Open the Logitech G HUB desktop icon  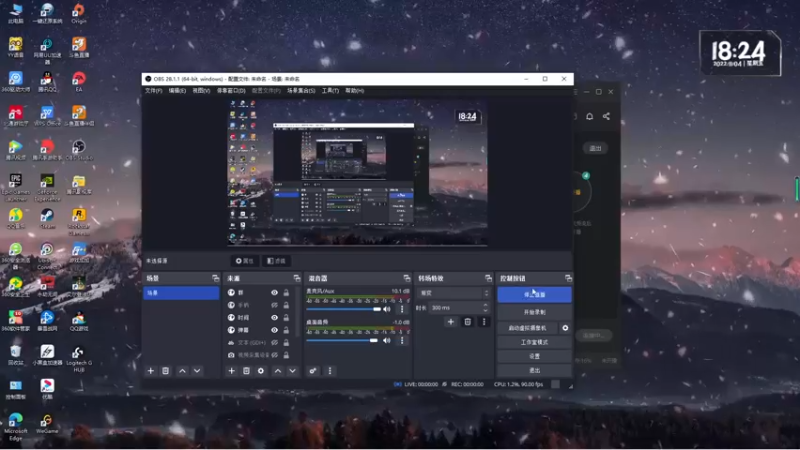click(x=79, y=359)
